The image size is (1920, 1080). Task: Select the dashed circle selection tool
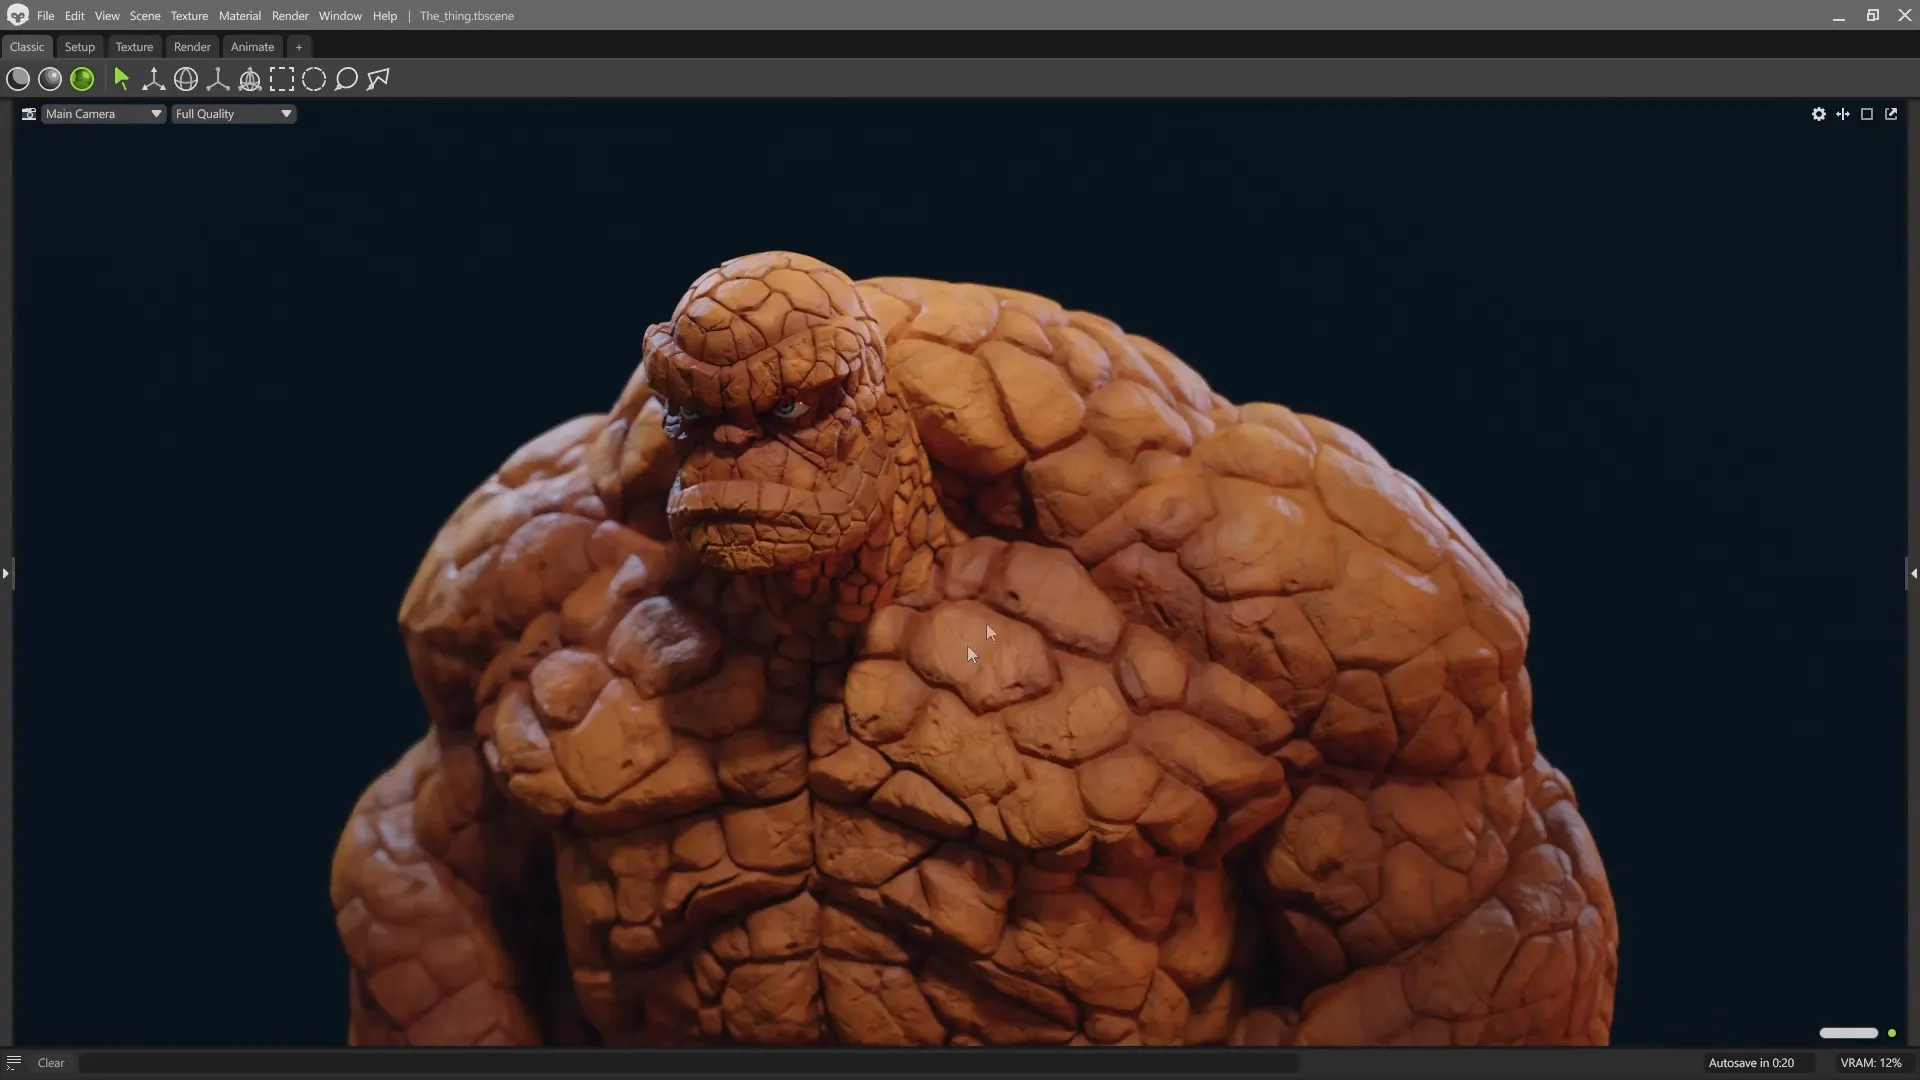314,79
